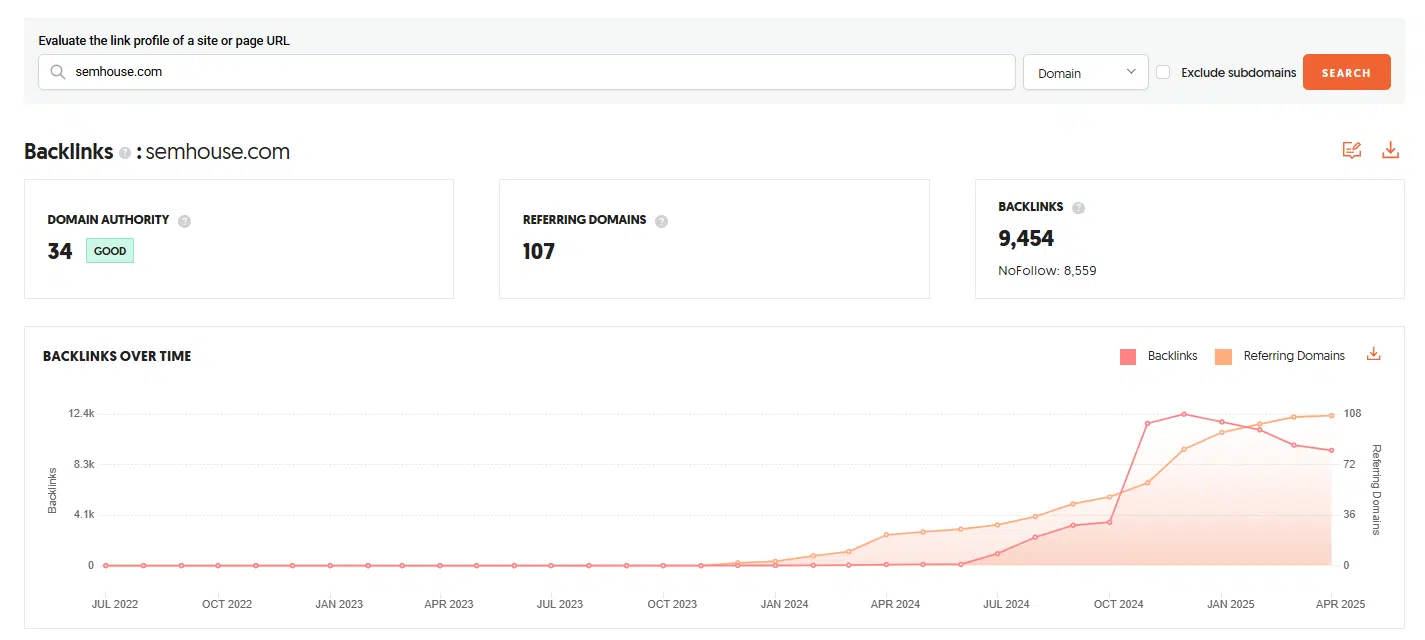This screenshot has height=640, width=1425.
Task: Click the Referring Domains legend label
Action: (x=1294, y=356)
